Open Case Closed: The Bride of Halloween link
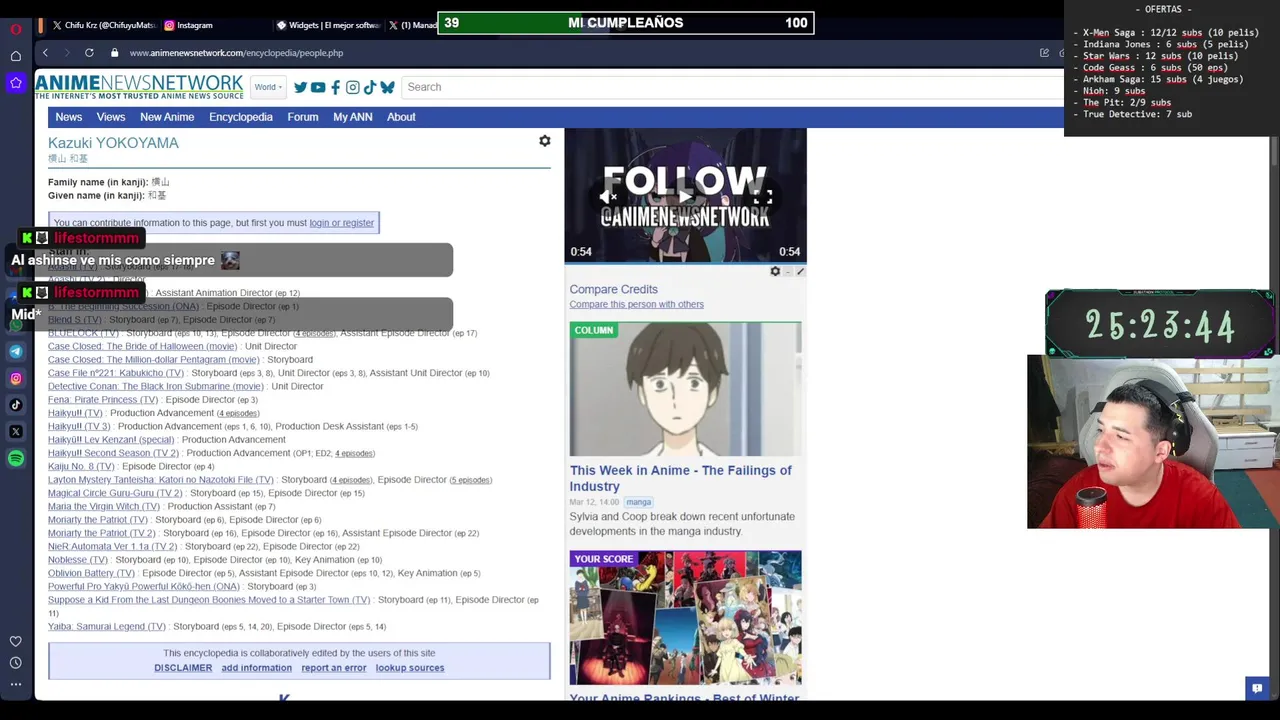Image resolution: width=1280 pixels, height=720 pixels. tap(142, 346)
